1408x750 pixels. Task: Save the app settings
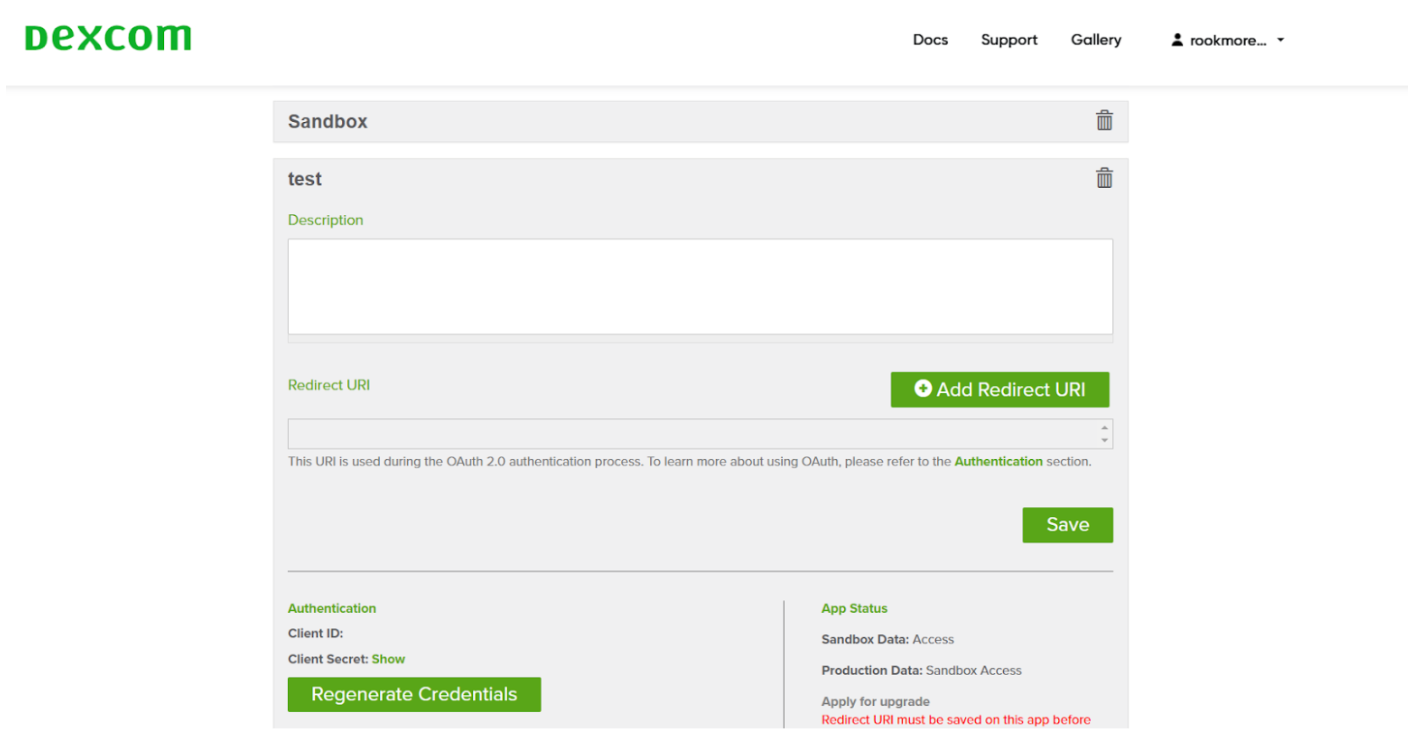coord(1067,525)
